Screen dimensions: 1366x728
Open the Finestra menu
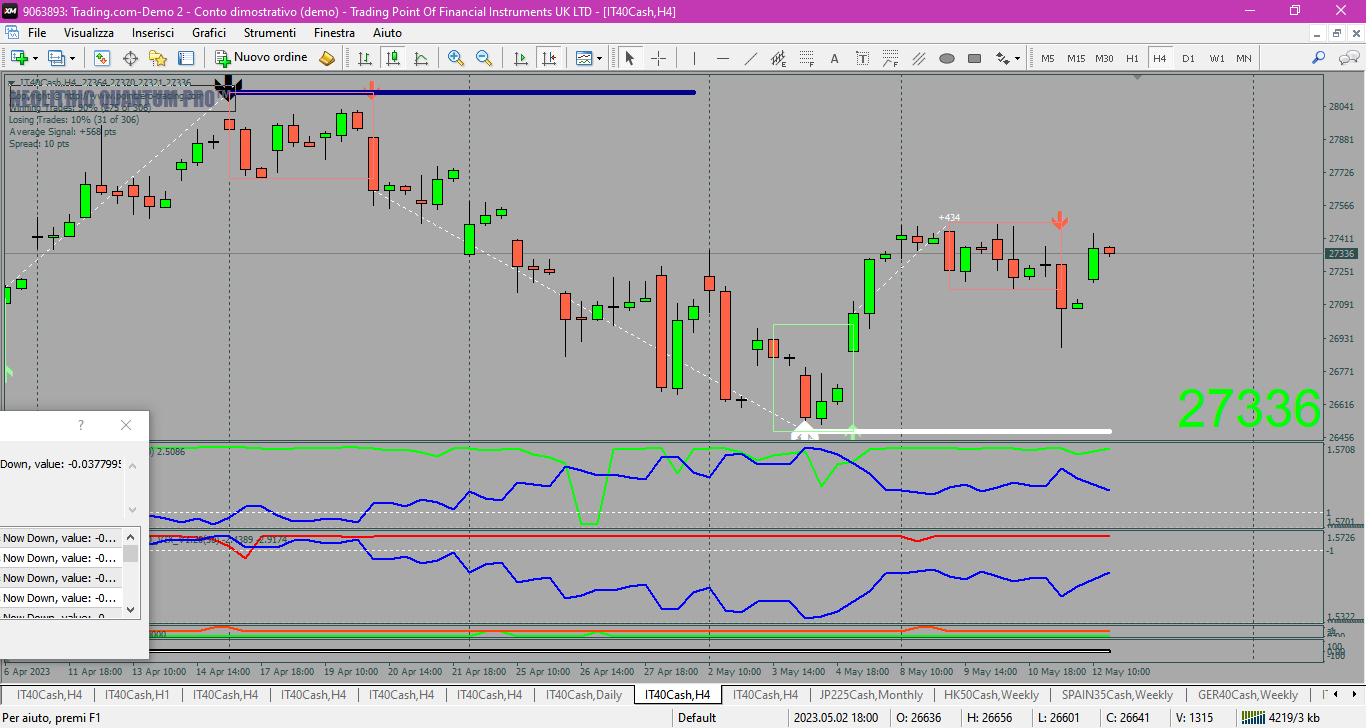(x=334, y=33)
